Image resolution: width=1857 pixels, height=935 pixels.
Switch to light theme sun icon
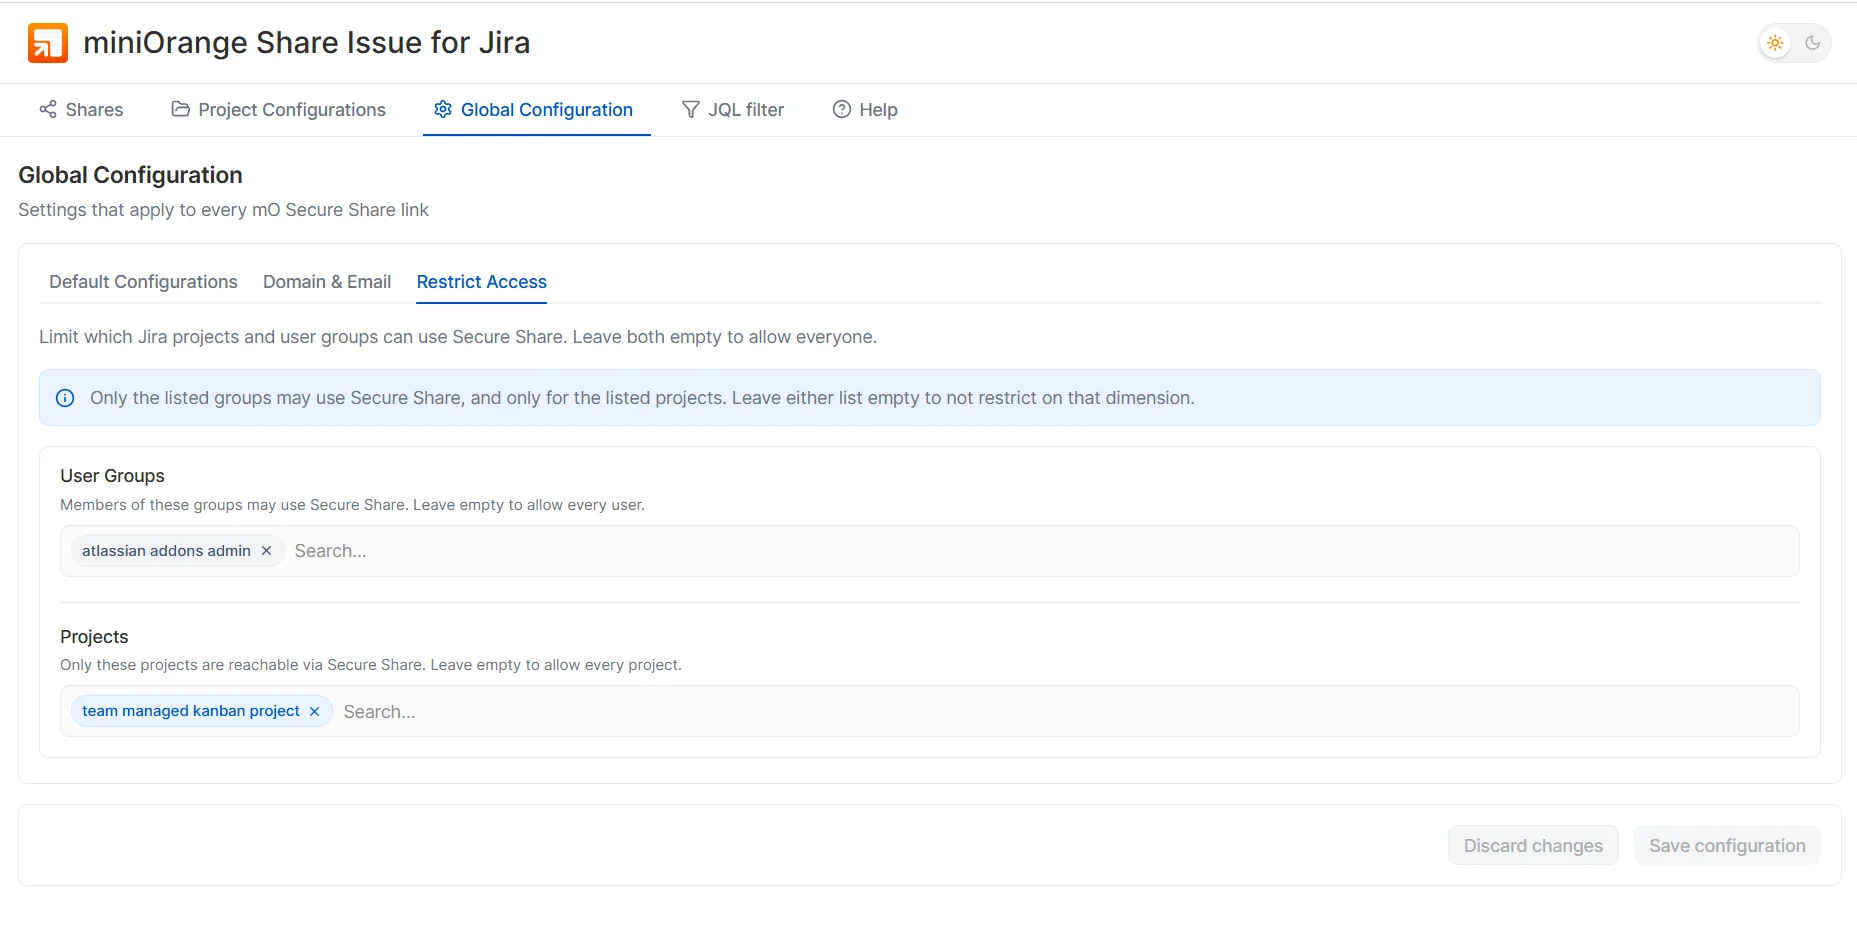point(1775,43)
